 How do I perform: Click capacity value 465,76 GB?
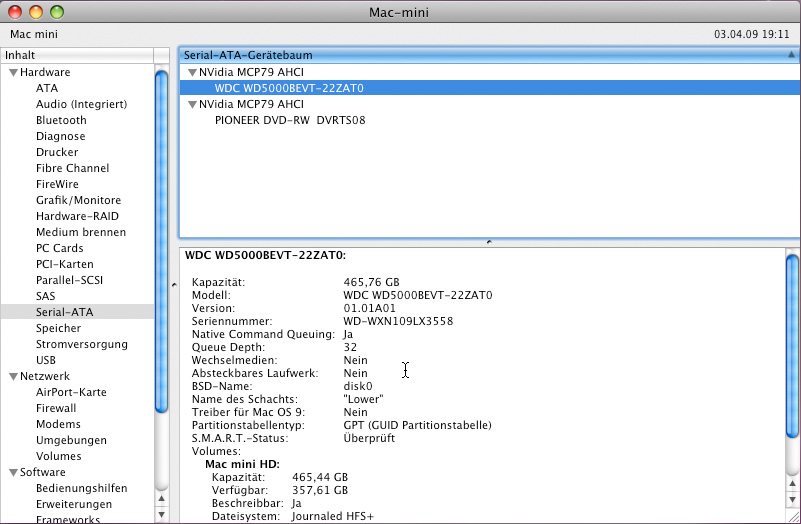point(371,282)
